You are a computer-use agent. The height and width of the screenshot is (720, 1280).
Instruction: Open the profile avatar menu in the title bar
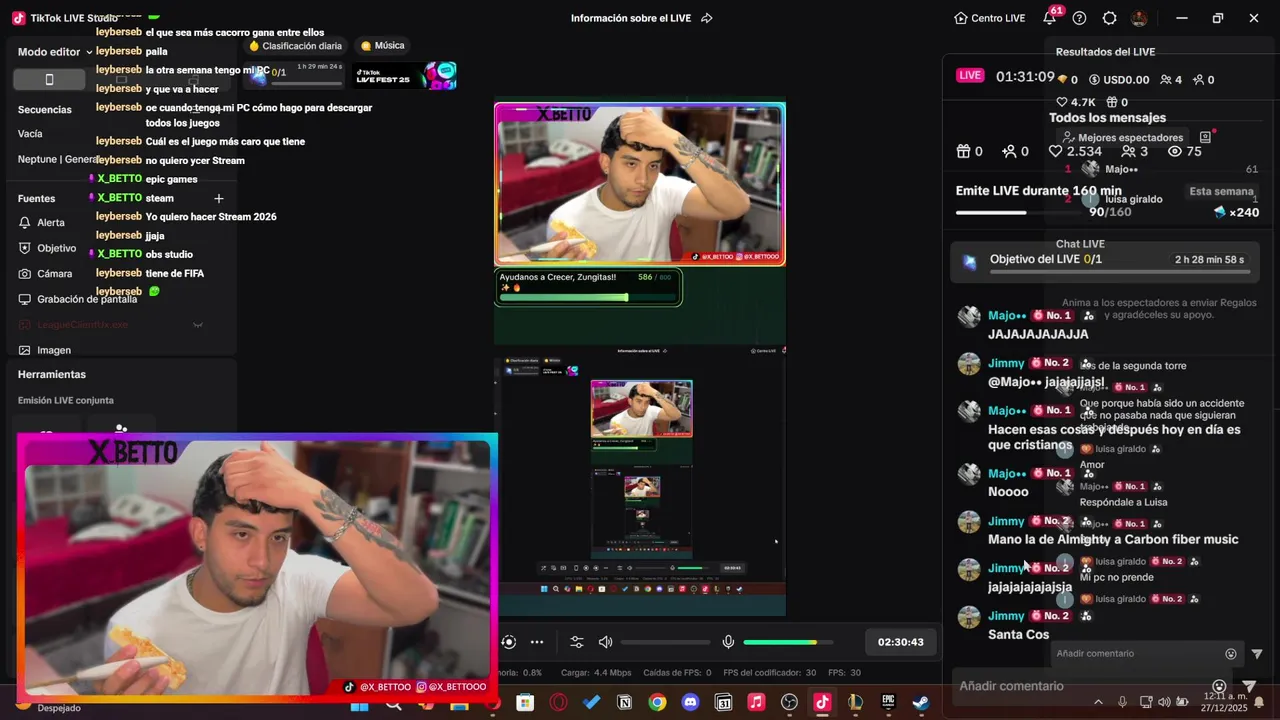point(1139,18)
